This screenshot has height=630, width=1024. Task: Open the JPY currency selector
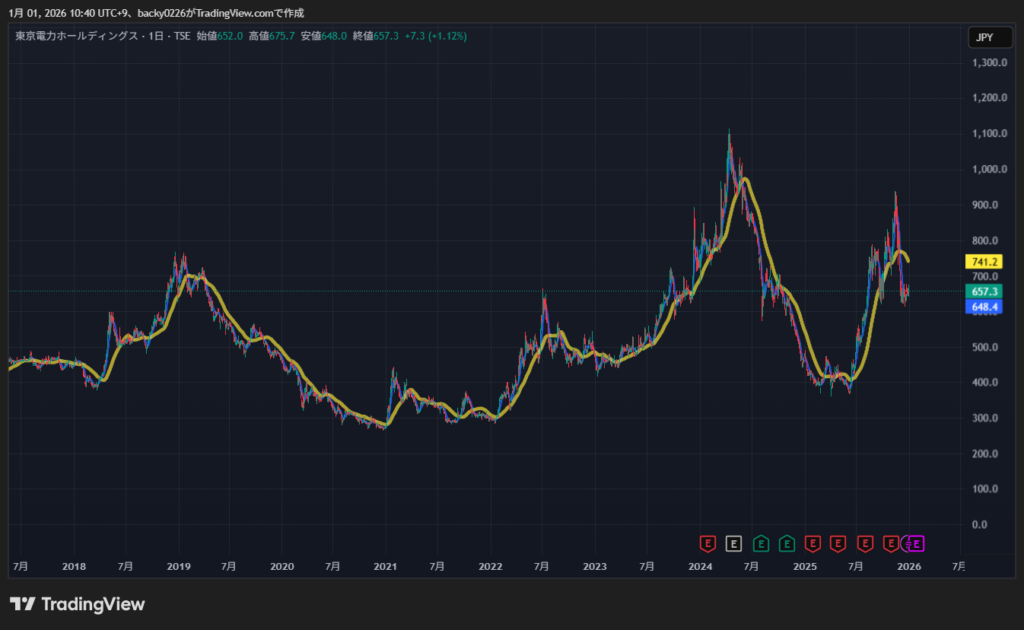983,38
